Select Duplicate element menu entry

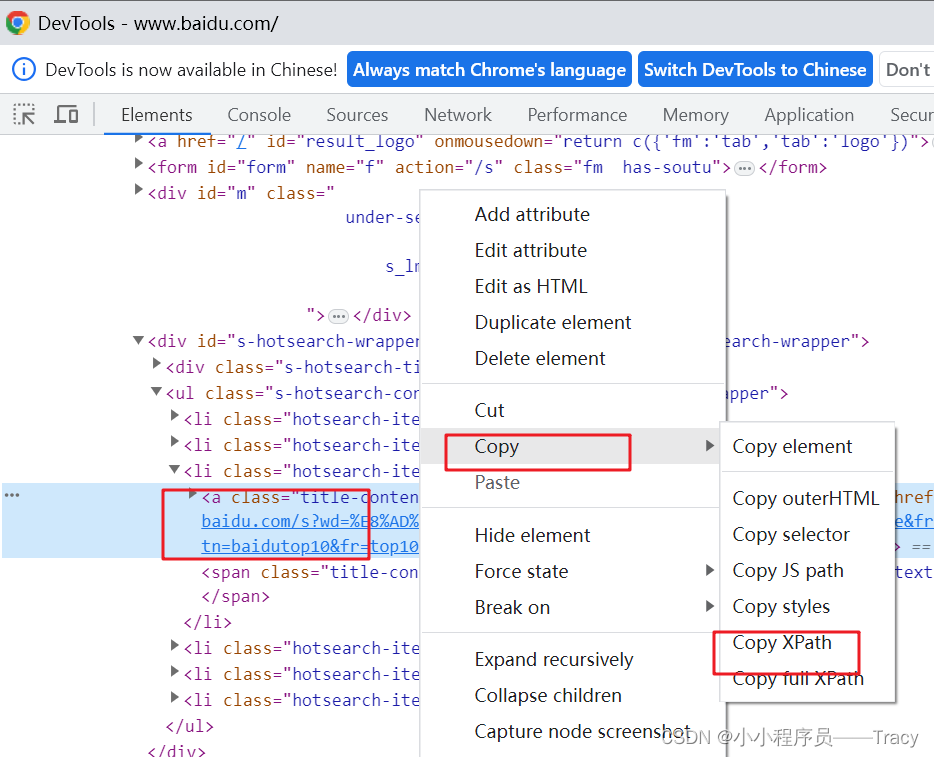573,322
